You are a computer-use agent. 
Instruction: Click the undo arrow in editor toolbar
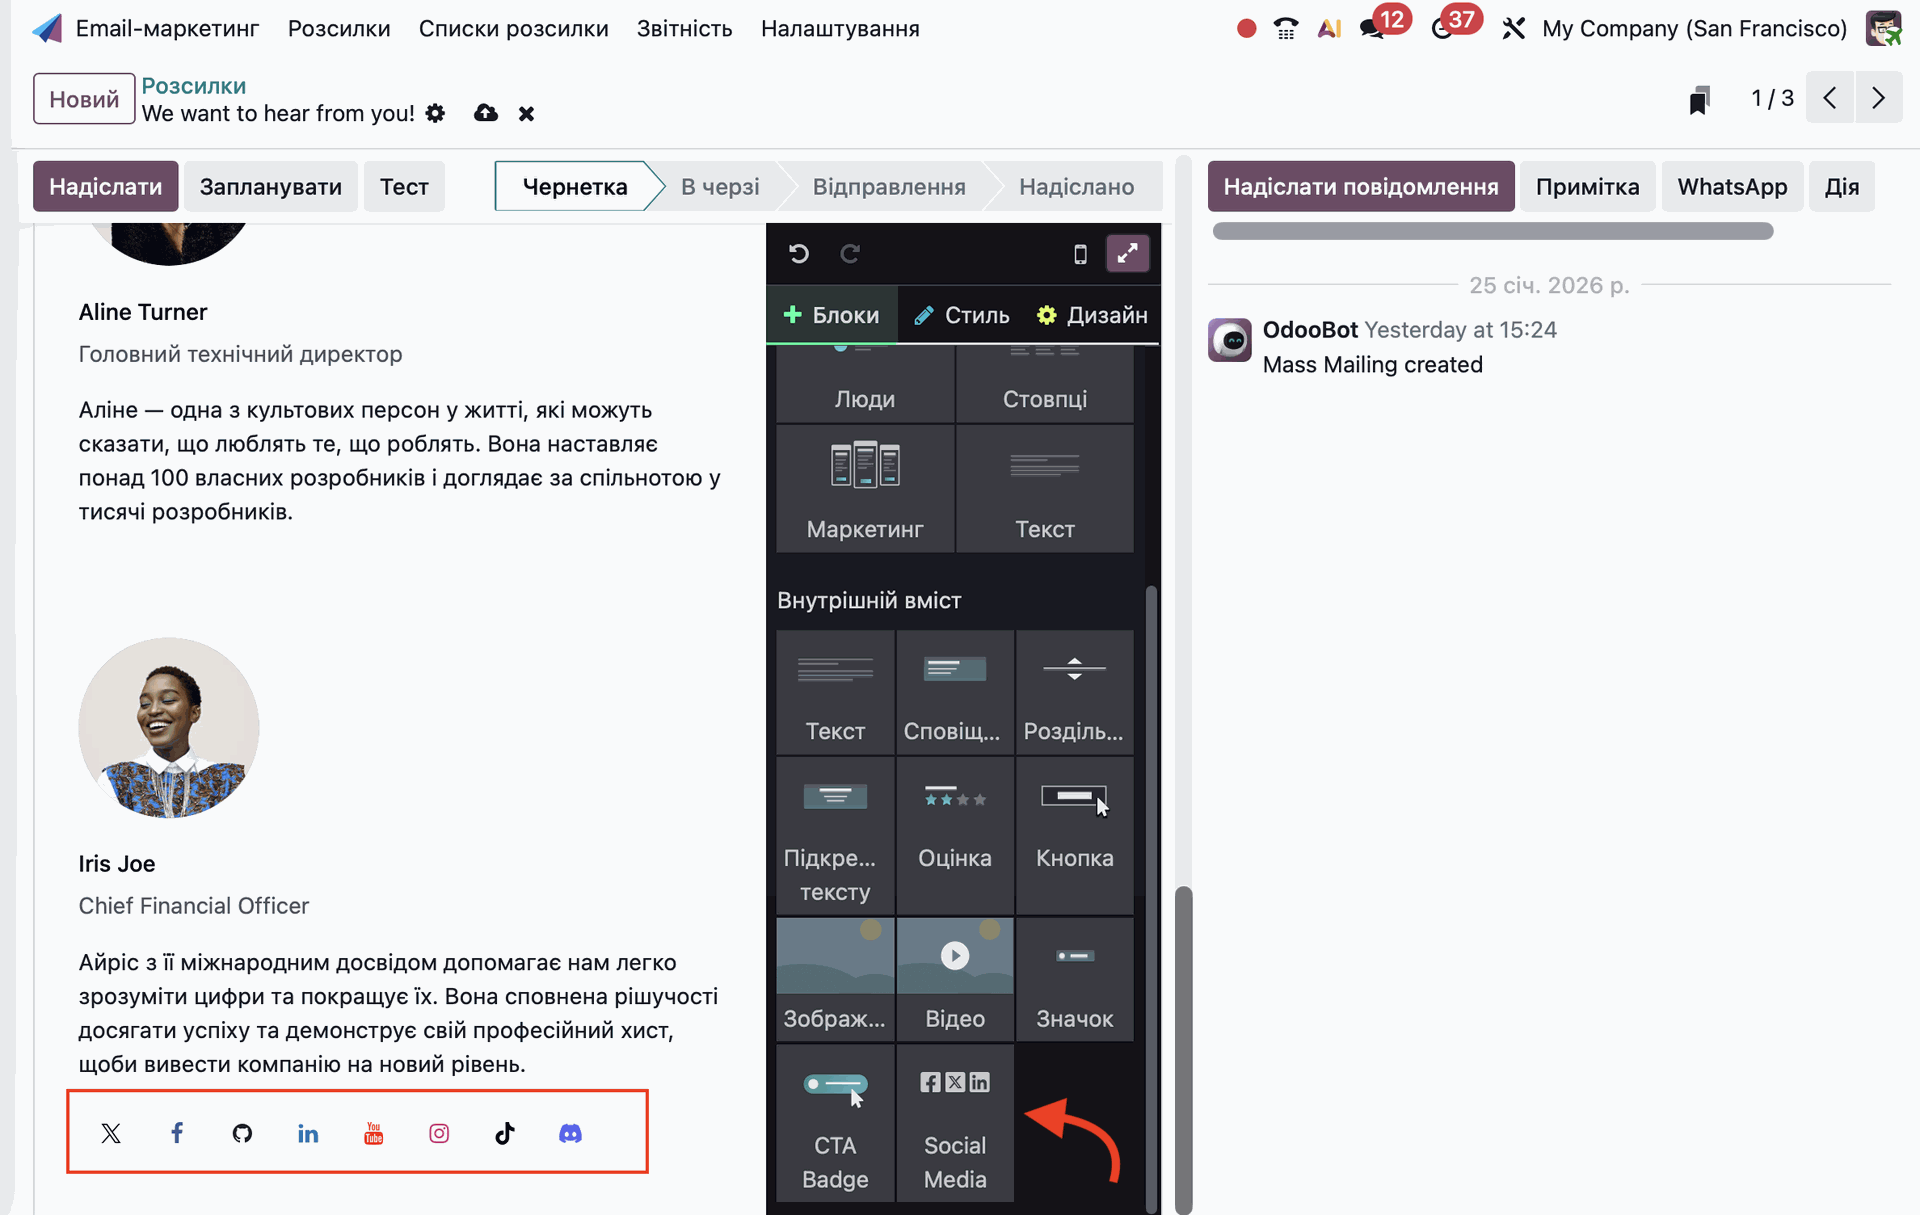pos(798,254)
